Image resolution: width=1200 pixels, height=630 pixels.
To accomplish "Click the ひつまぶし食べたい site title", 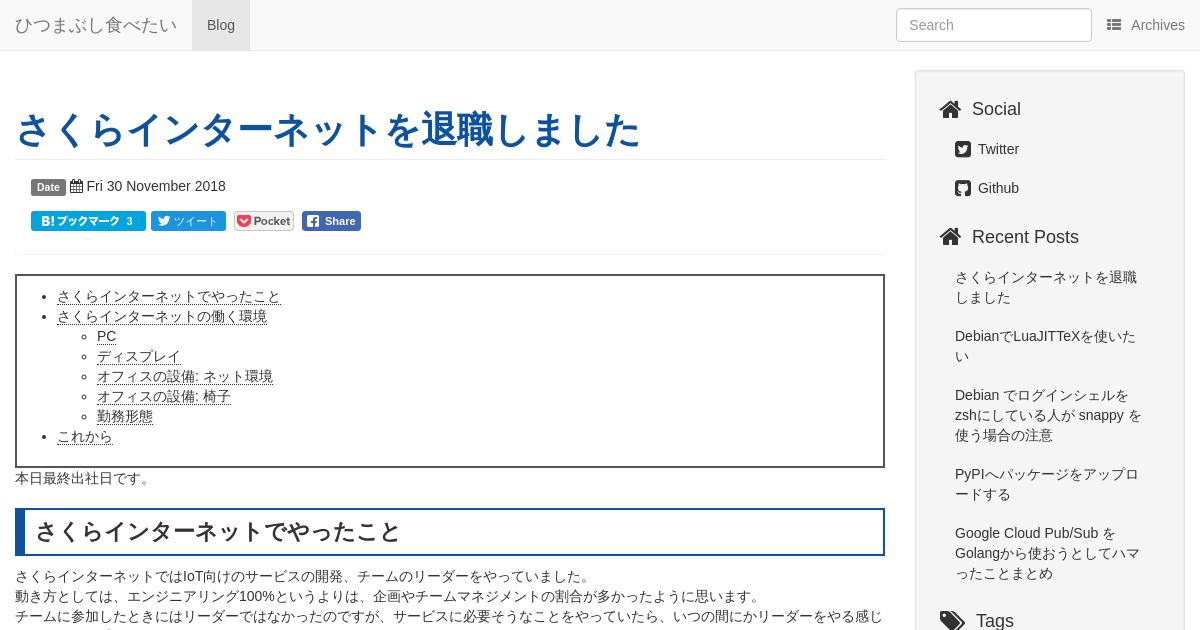I will click(96, 25).
